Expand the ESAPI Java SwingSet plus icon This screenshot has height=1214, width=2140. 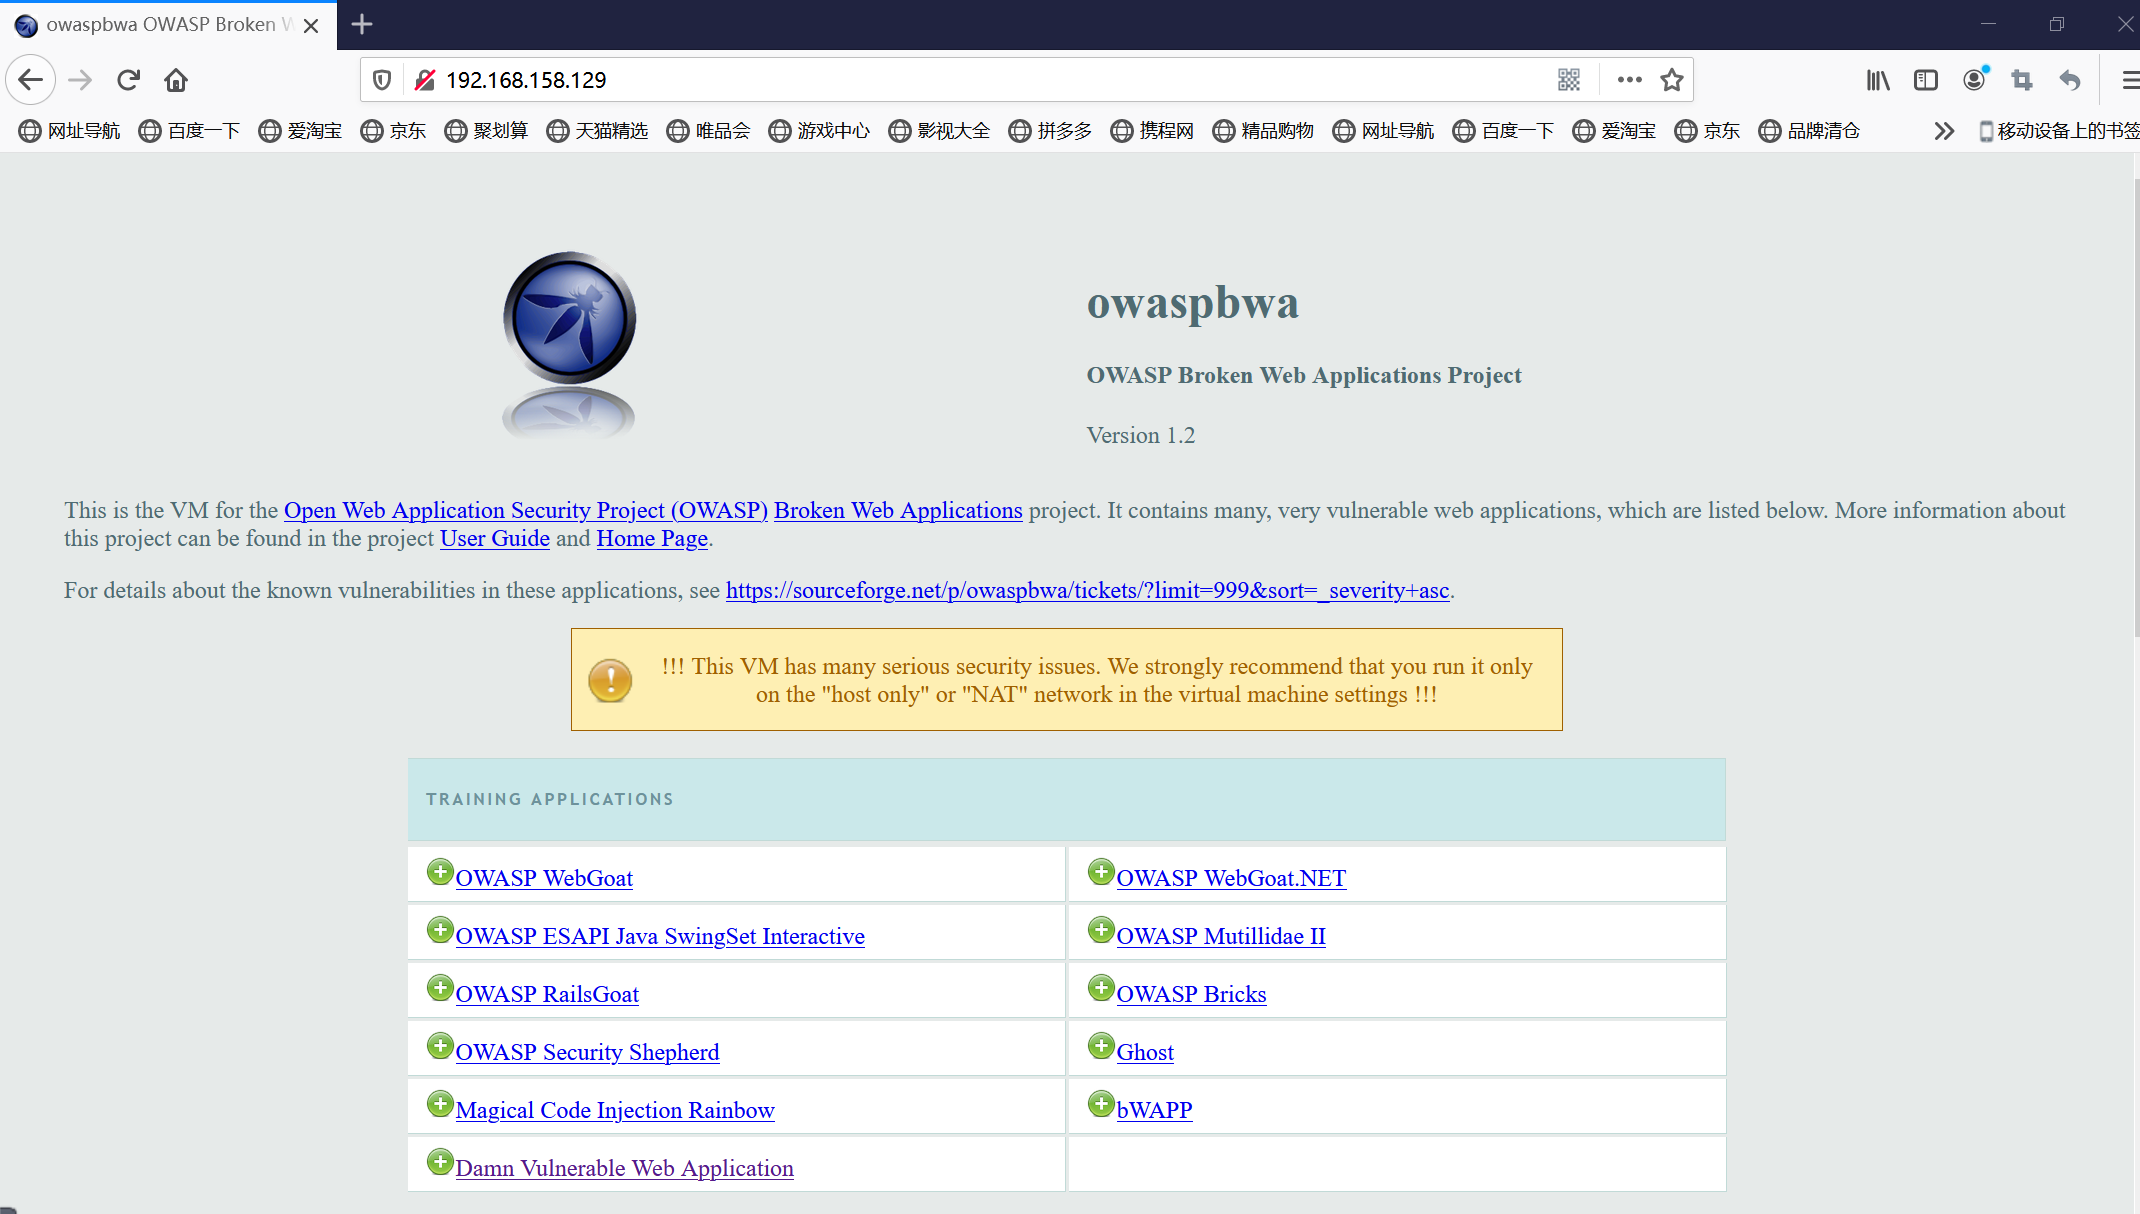click(440, 930)
